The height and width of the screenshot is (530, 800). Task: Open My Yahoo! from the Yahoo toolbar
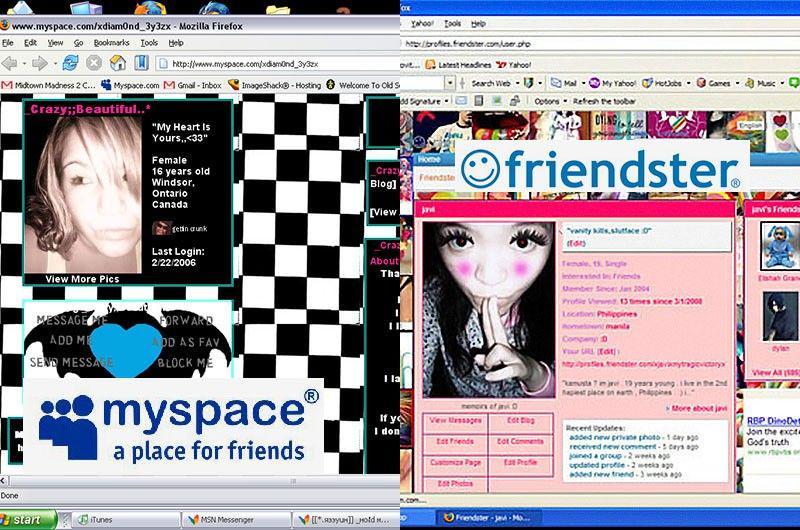(612, 83)
